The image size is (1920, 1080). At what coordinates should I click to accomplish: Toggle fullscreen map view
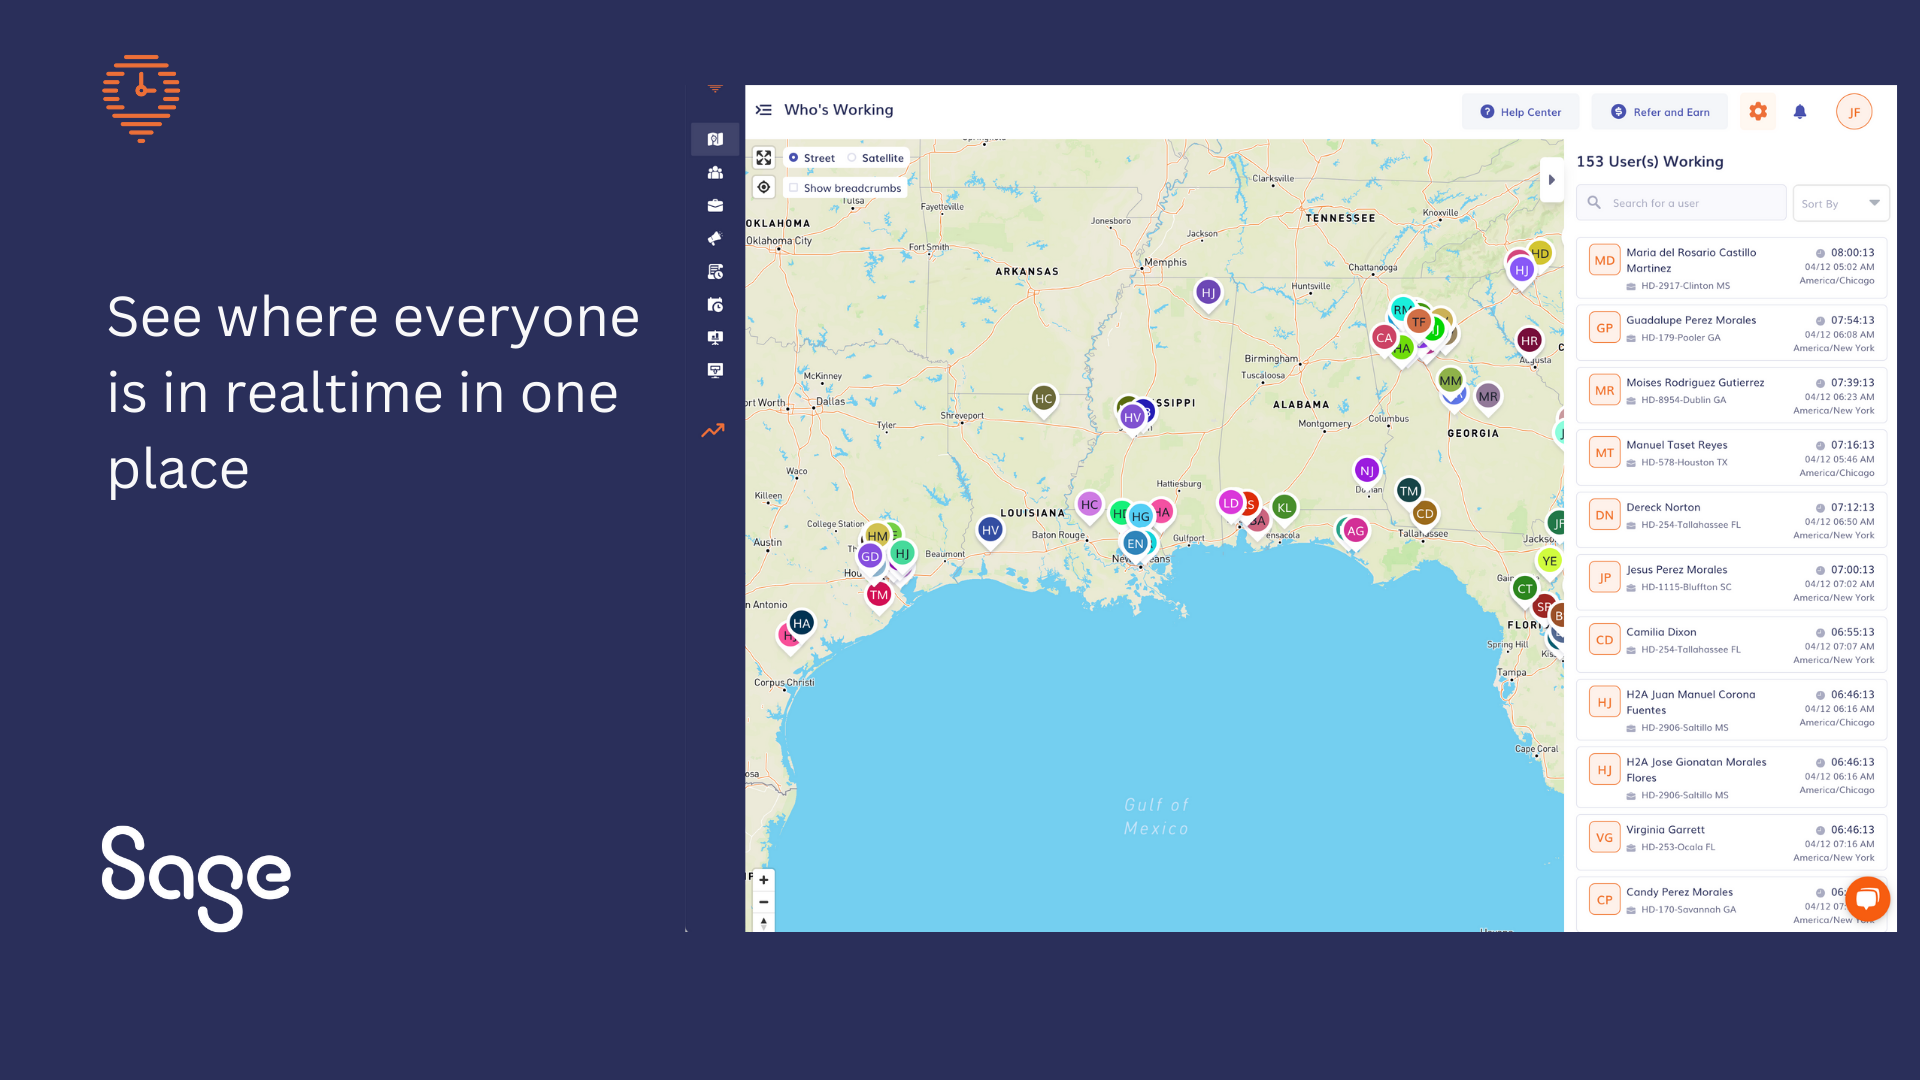764,158
